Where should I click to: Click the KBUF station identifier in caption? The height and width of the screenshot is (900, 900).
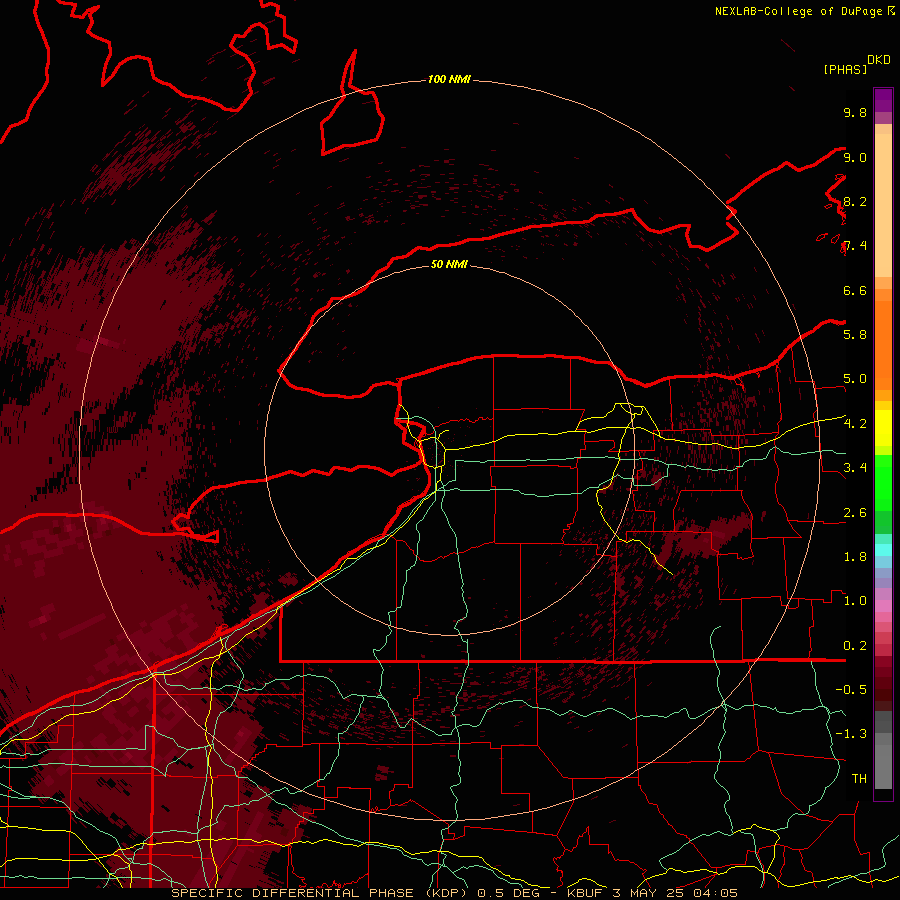584,893
